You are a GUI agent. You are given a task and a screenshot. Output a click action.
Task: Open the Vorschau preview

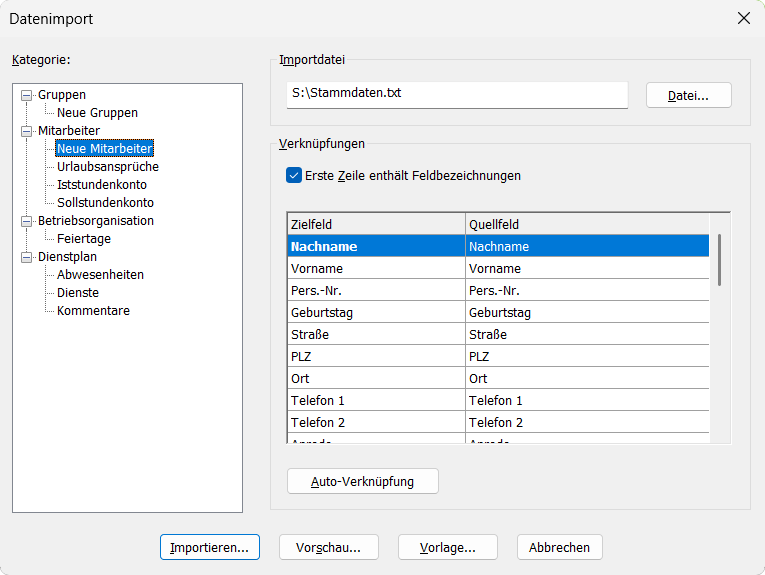tap(328, 547)
